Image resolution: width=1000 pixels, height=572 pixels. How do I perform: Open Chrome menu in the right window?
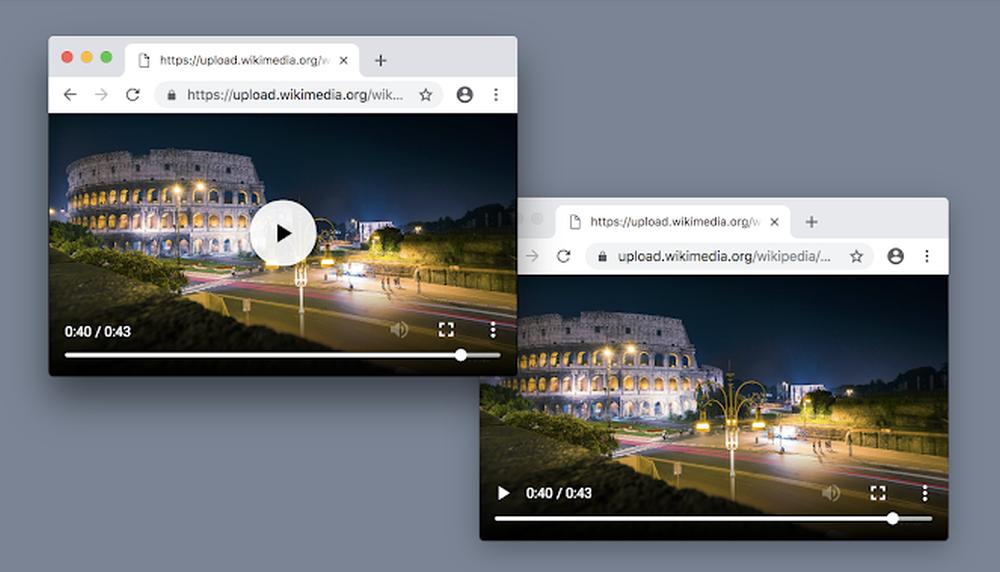(x=927, y=256)
